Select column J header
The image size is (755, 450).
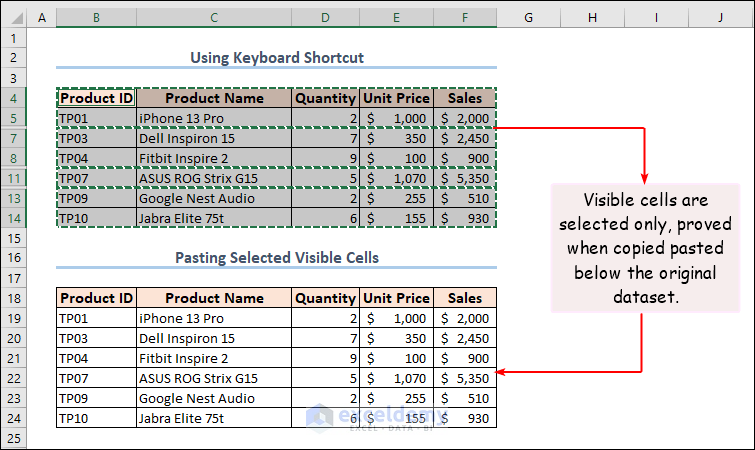(x=720, y=18)
